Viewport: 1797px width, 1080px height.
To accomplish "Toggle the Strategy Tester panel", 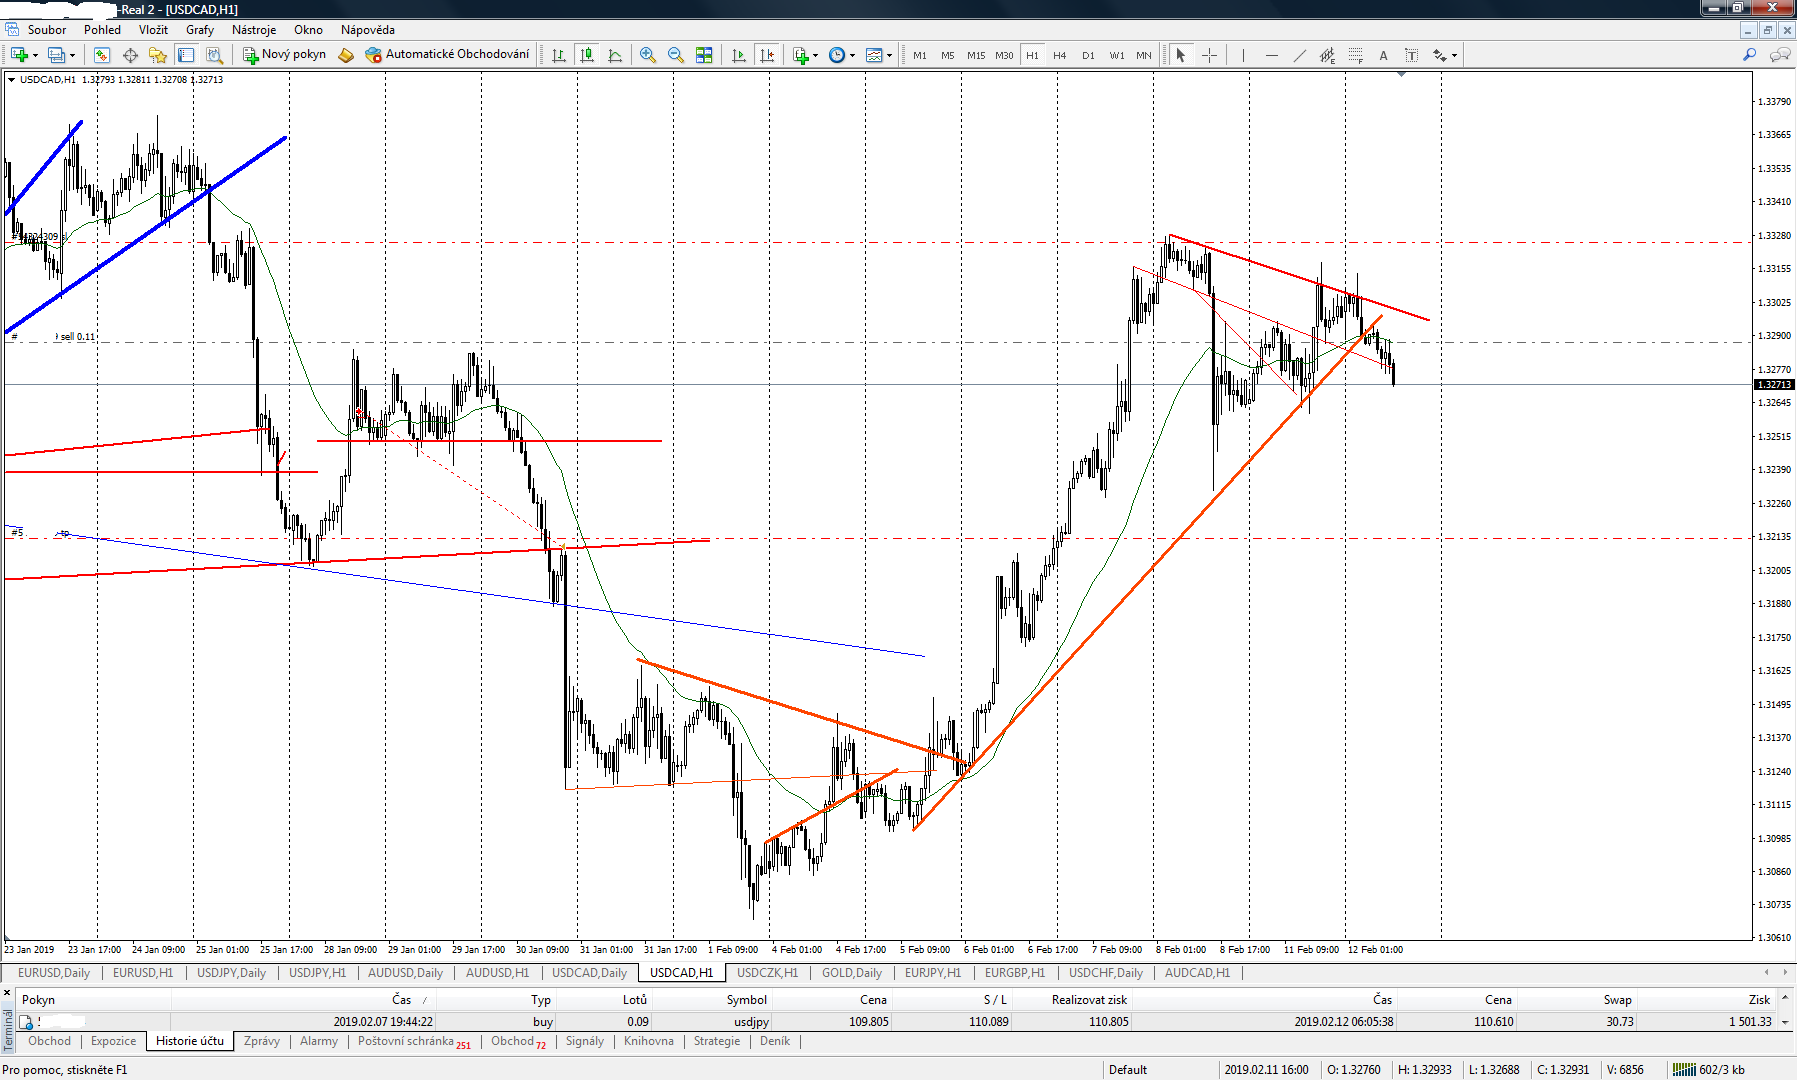I will [x=214, y=55].
